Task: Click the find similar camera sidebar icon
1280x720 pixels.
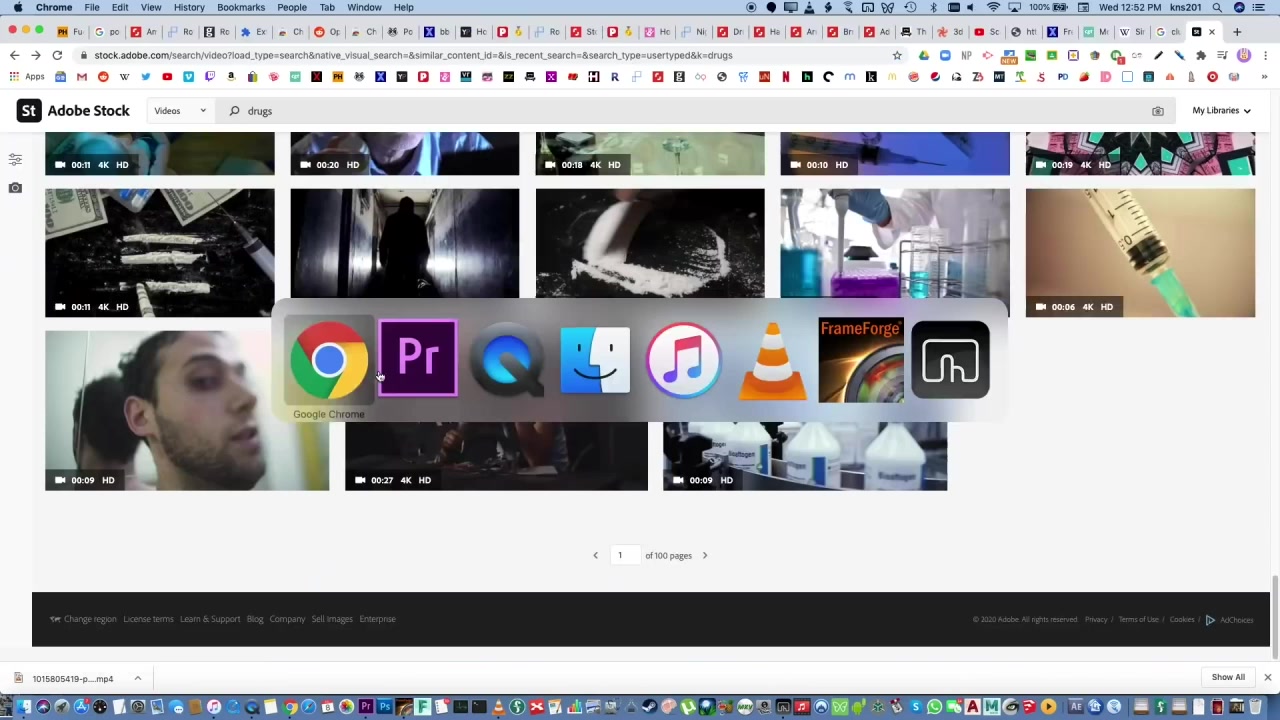Action: pos(15,188)
